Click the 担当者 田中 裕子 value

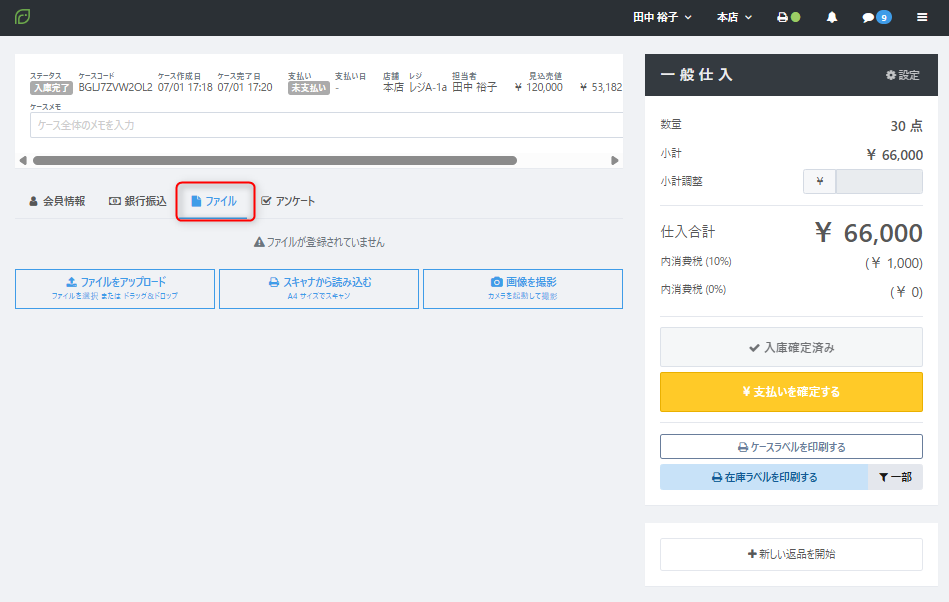[474, 88]
